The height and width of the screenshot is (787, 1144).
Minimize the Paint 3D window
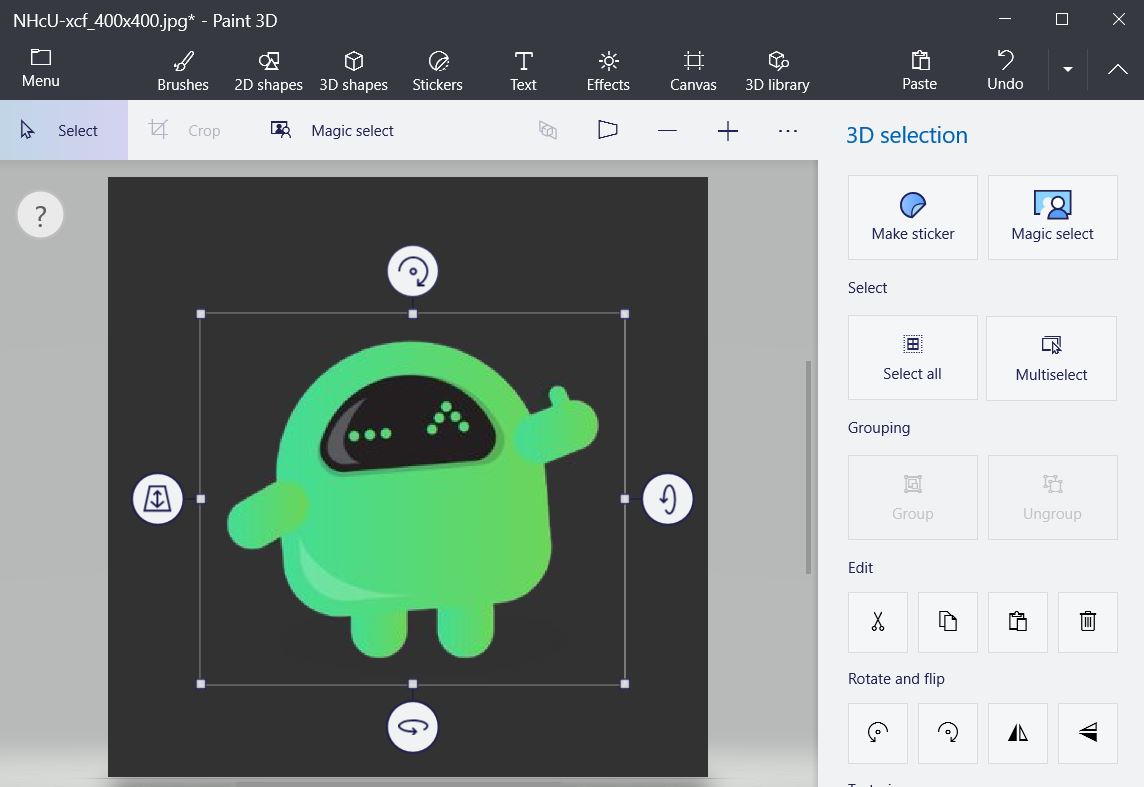1005,19
